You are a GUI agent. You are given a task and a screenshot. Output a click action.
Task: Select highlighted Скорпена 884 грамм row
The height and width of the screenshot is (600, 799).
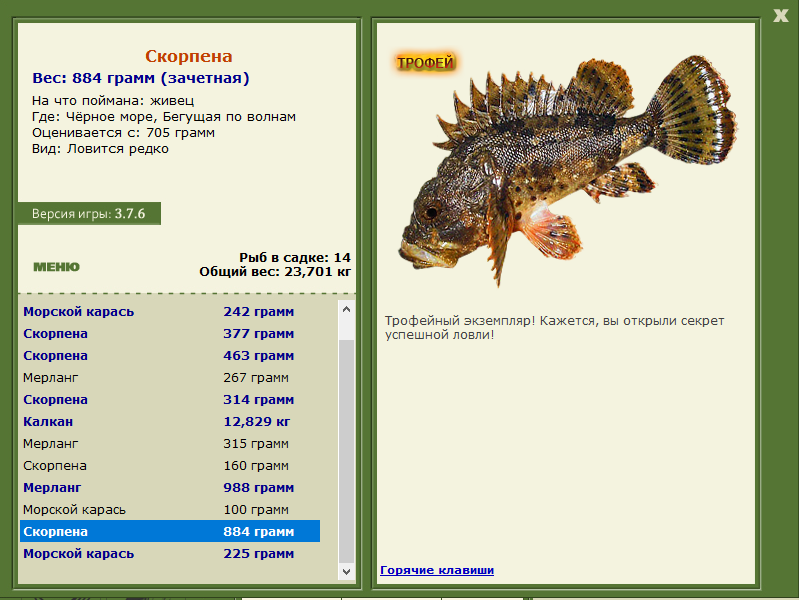(x=170, y=531)
